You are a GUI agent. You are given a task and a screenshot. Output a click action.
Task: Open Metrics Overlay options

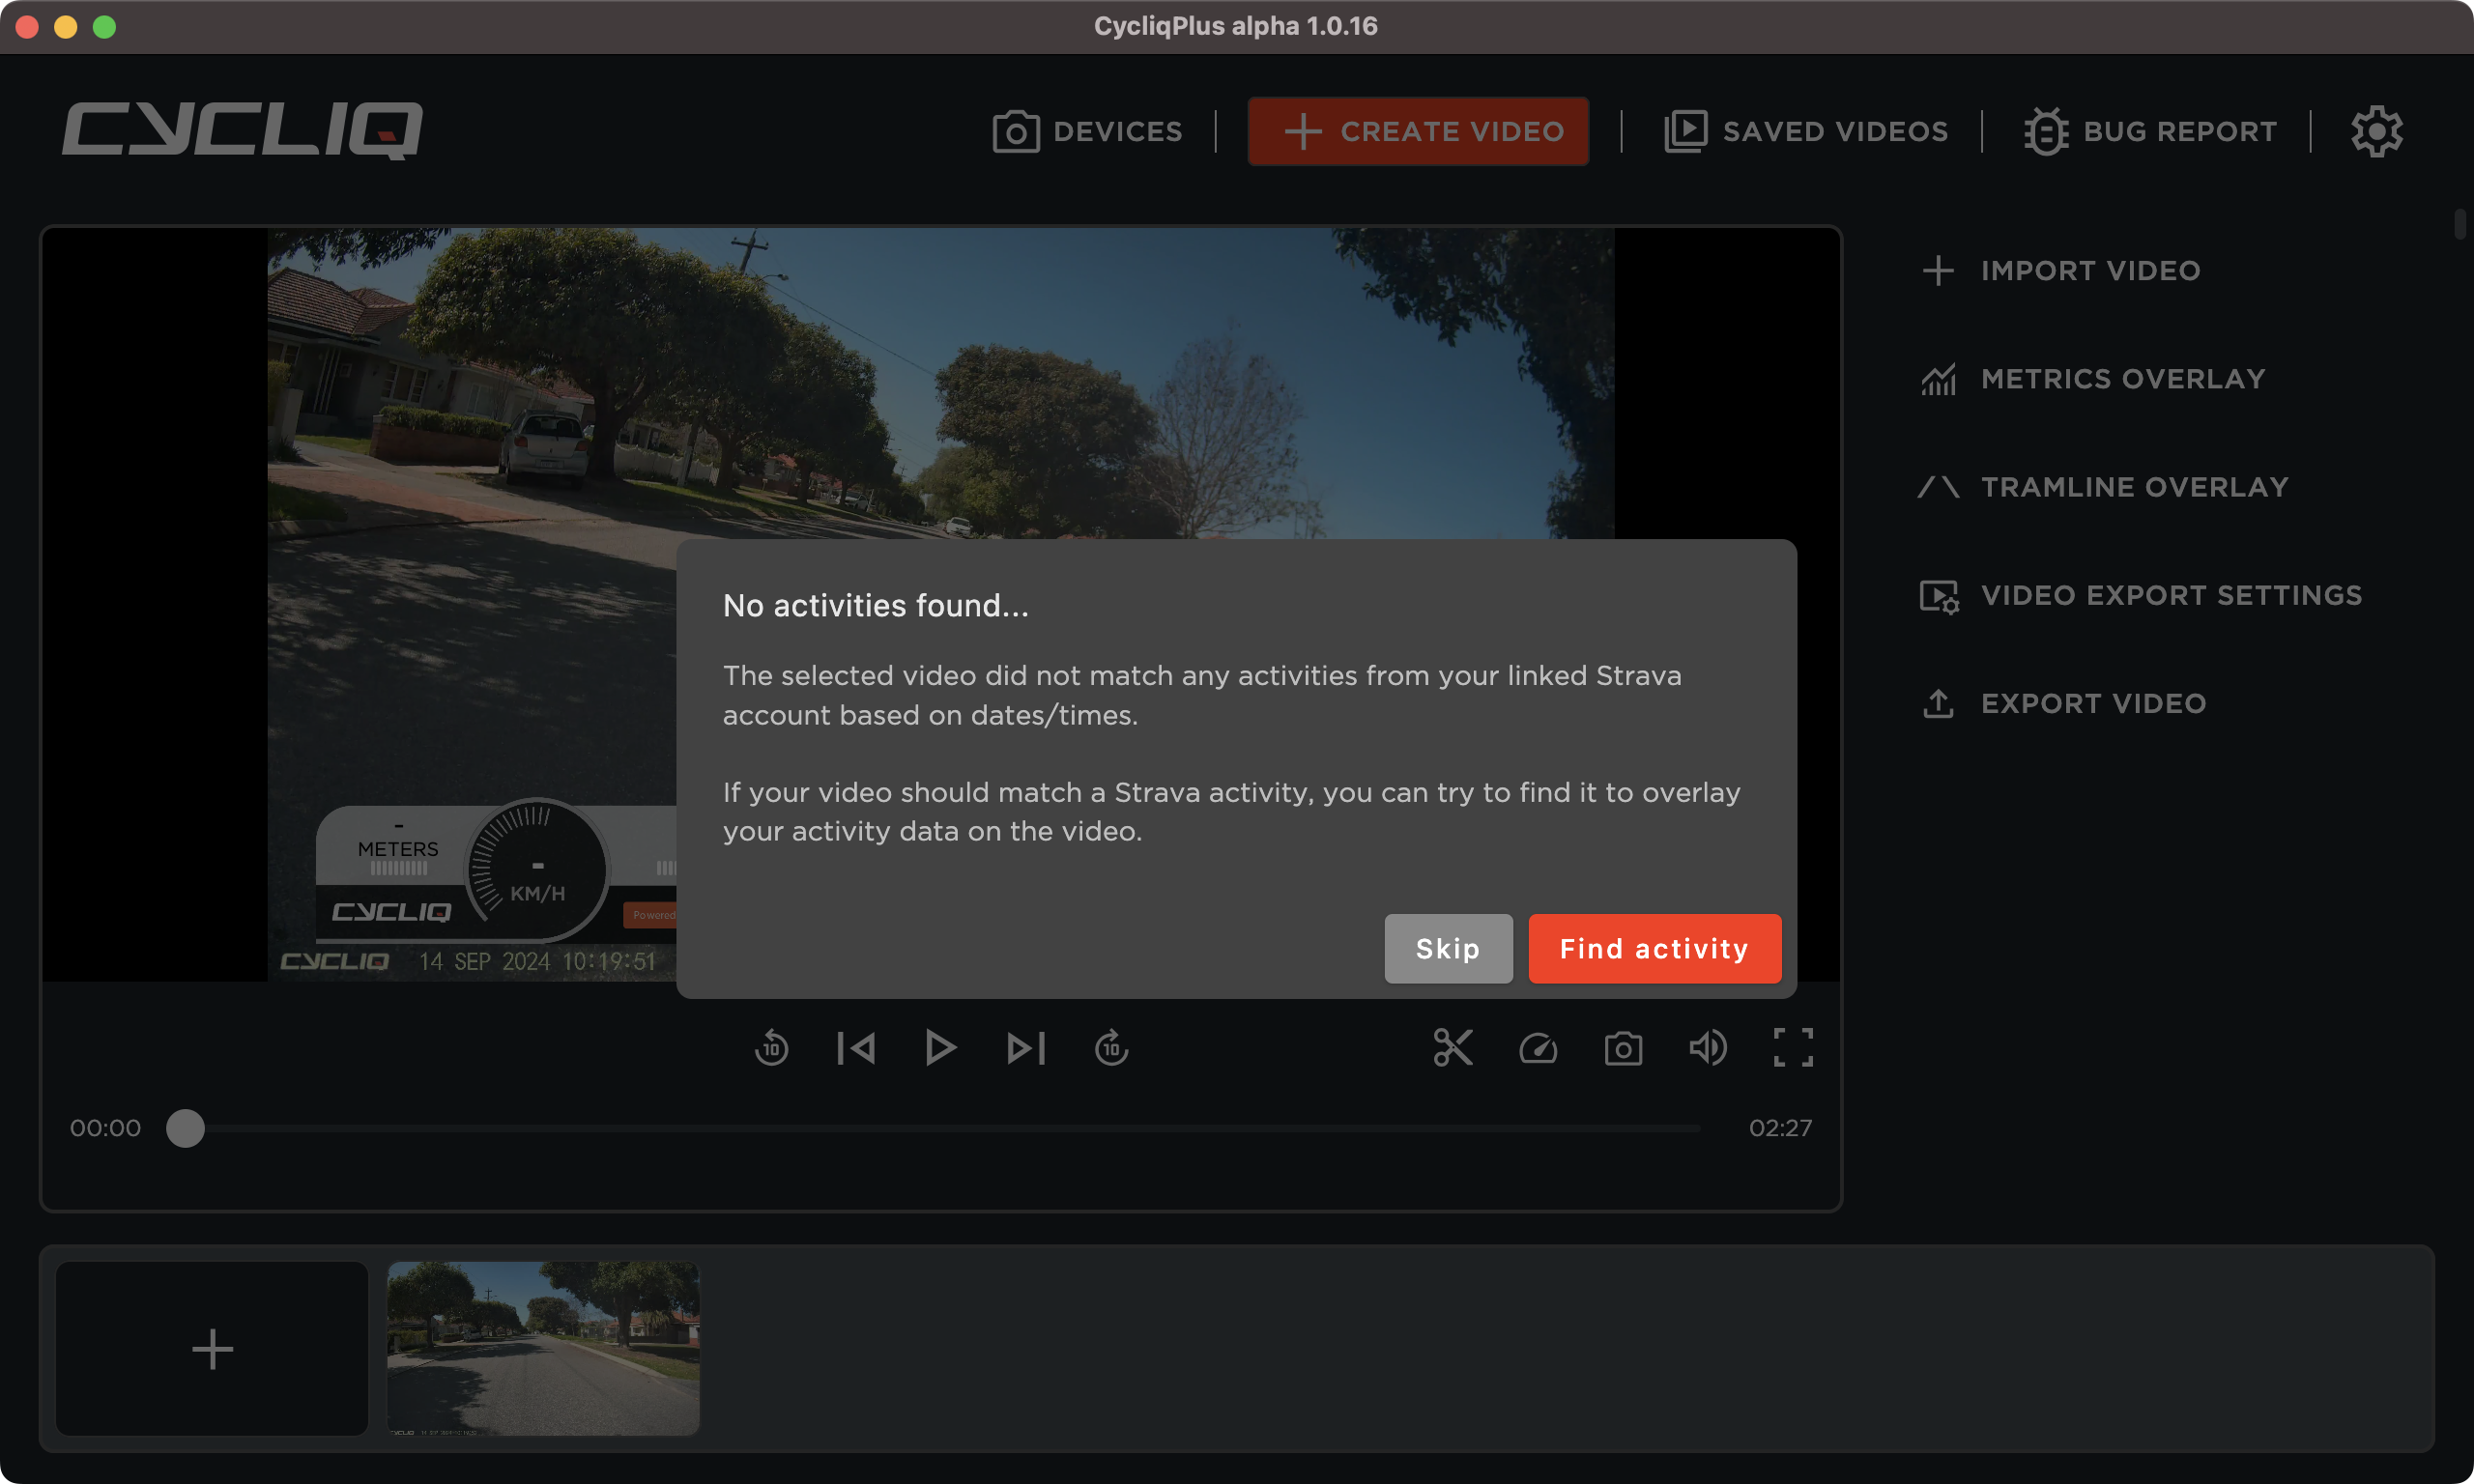[2093, 379]
